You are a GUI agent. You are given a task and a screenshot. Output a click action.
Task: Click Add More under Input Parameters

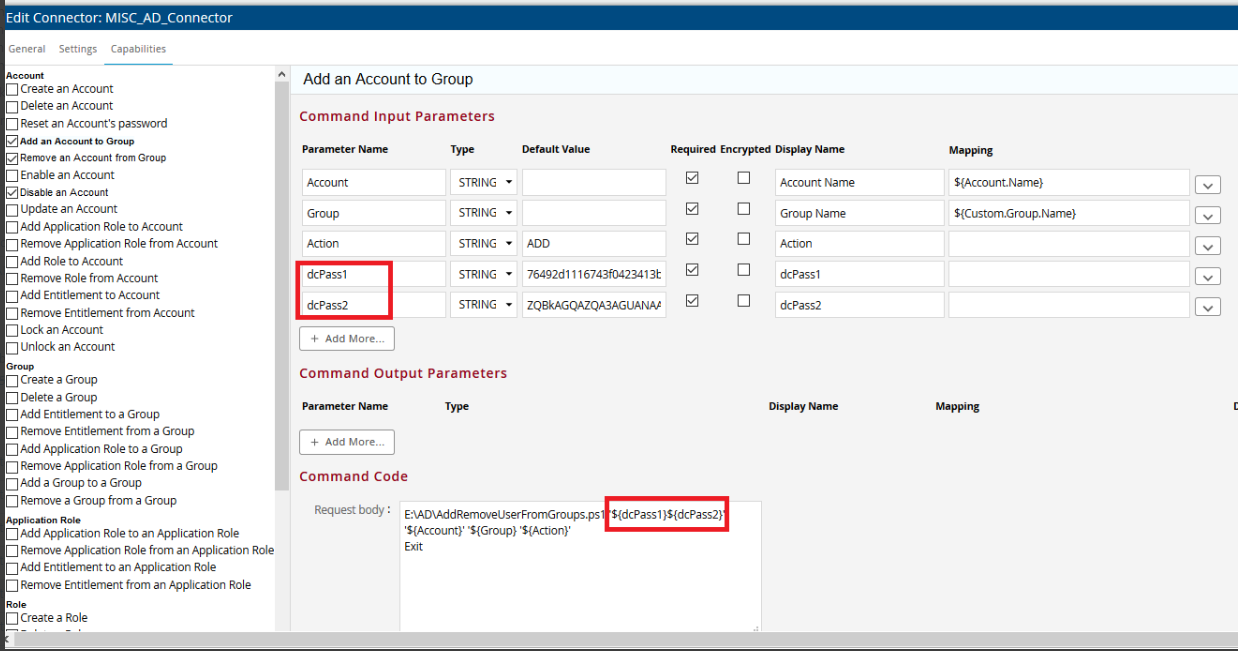pos(347,339)
